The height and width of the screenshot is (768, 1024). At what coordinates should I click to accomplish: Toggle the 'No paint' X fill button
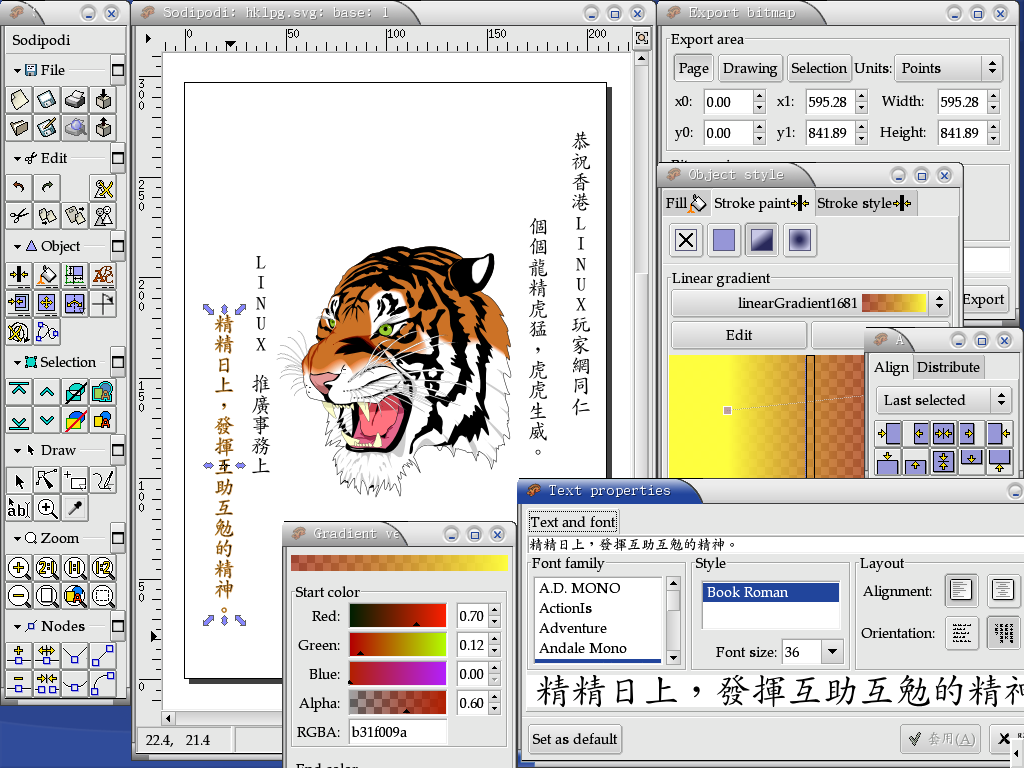[686, 240]
